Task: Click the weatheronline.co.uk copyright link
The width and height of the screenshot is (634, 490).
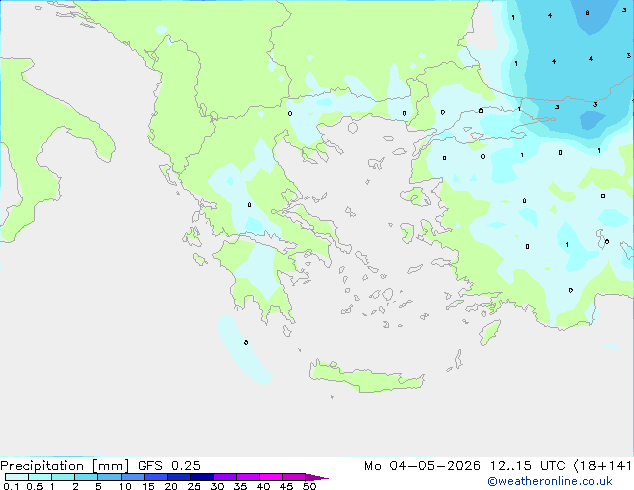Action: coord(550,481)
